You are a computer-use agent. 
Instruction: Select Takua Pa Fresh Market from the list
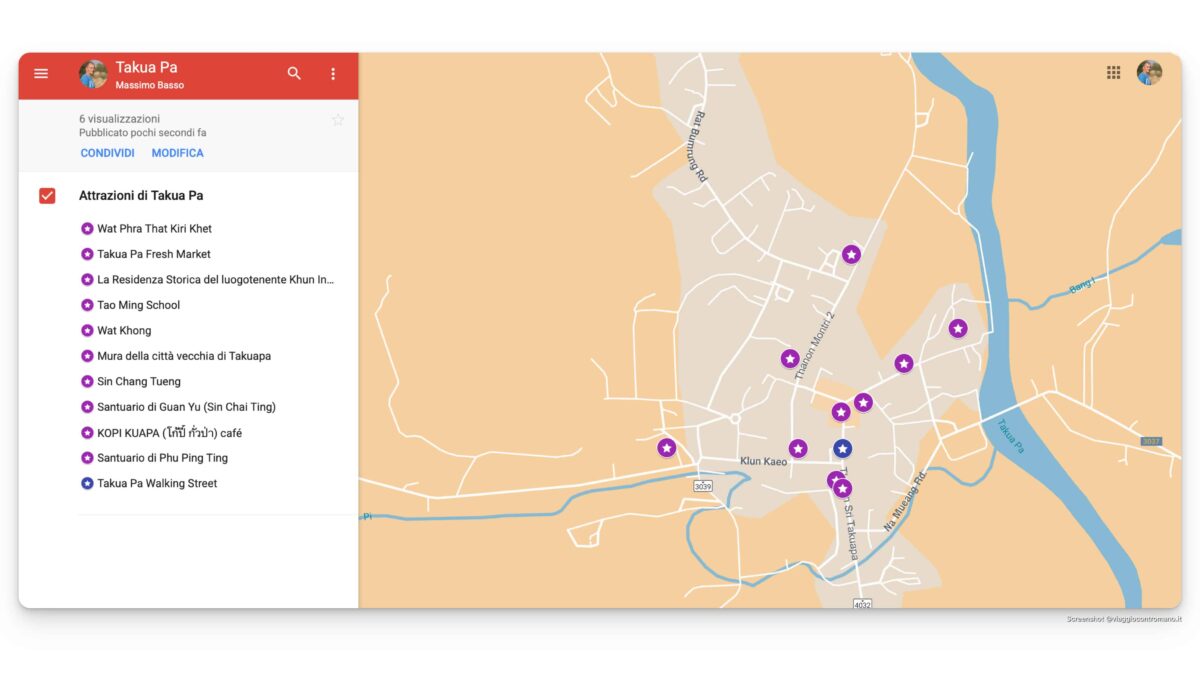click(154, 254)
